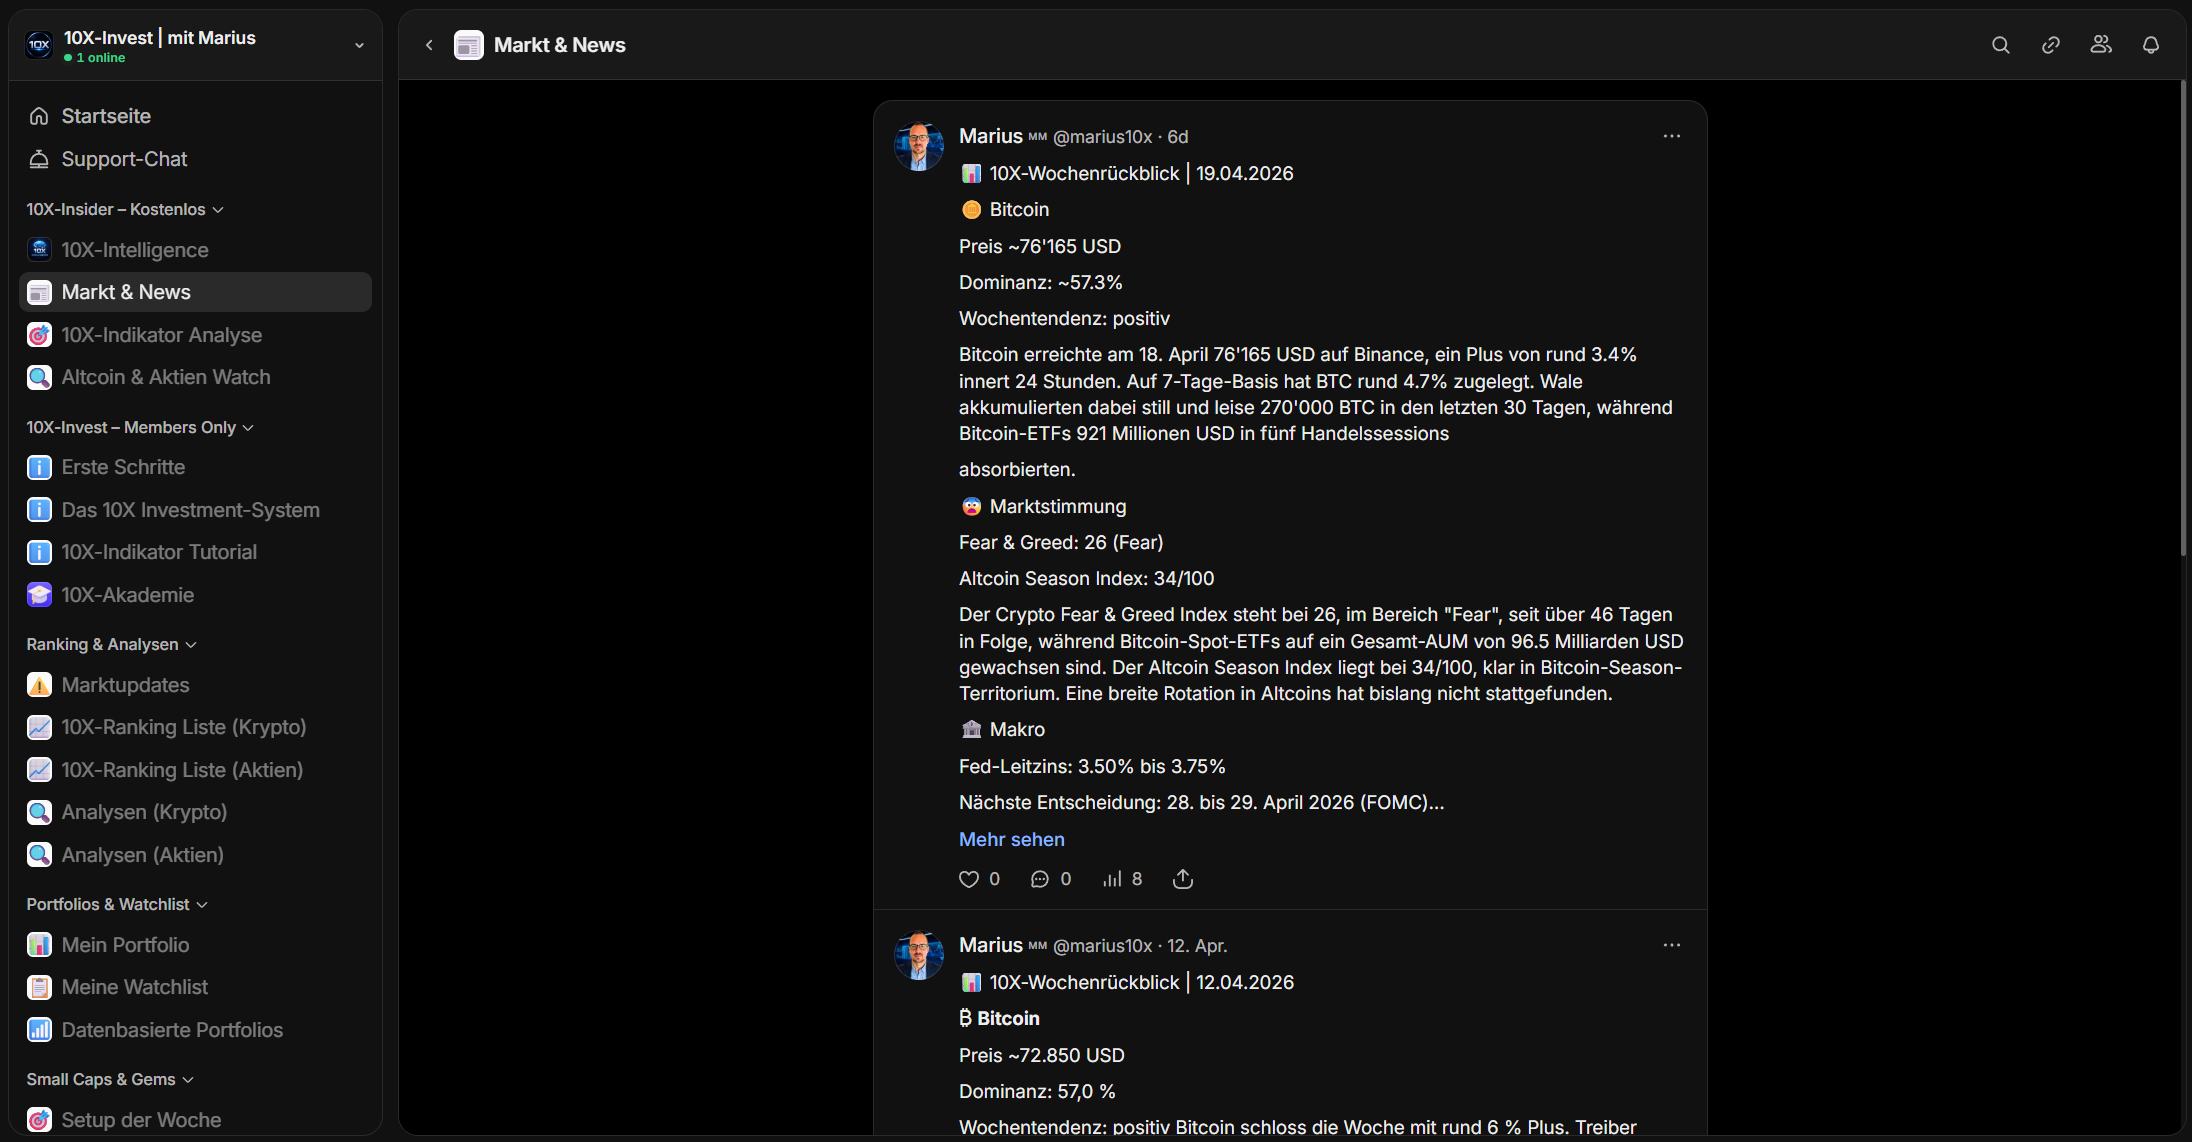Viewport: 2192px width, 1142px height.
Task: Copy link via the chain icon
Action: pos(2050,45)
